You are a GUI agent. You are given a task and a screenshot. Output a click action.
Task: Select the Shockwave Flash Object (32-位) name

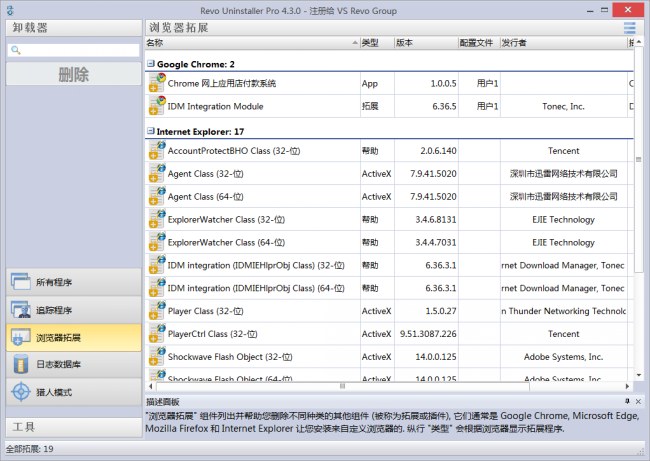click(230, 357)
